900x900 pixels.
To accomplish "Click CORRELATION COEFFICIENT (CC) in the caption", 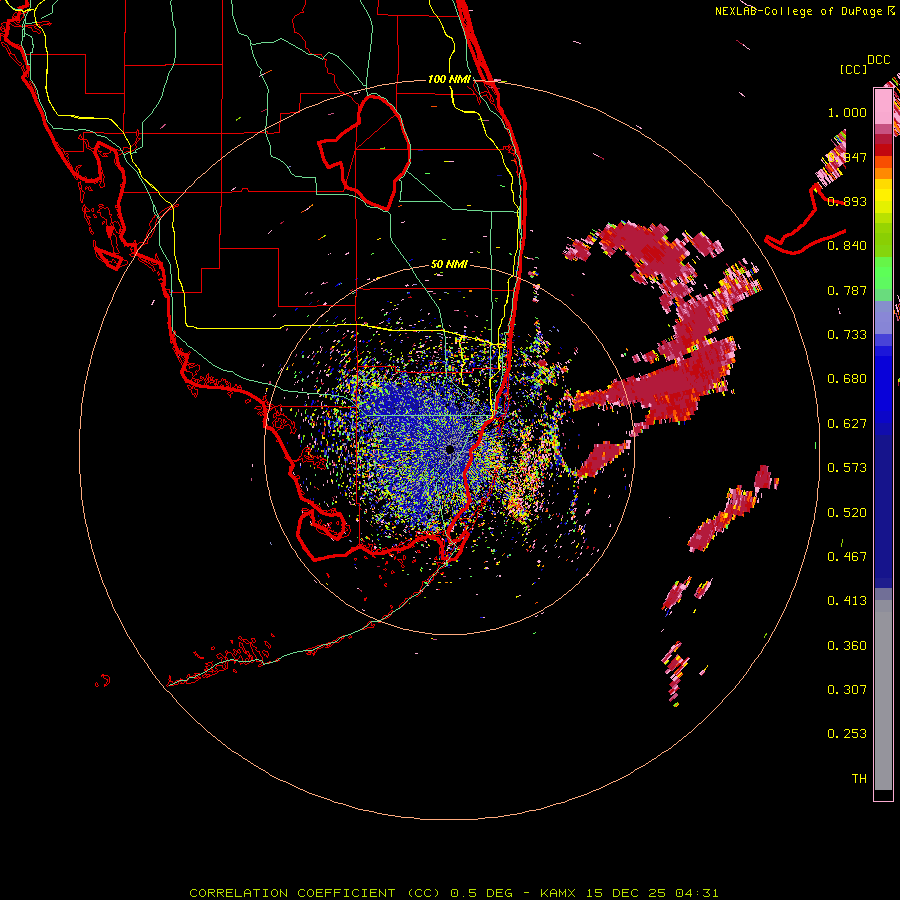I will pos(315,893).
